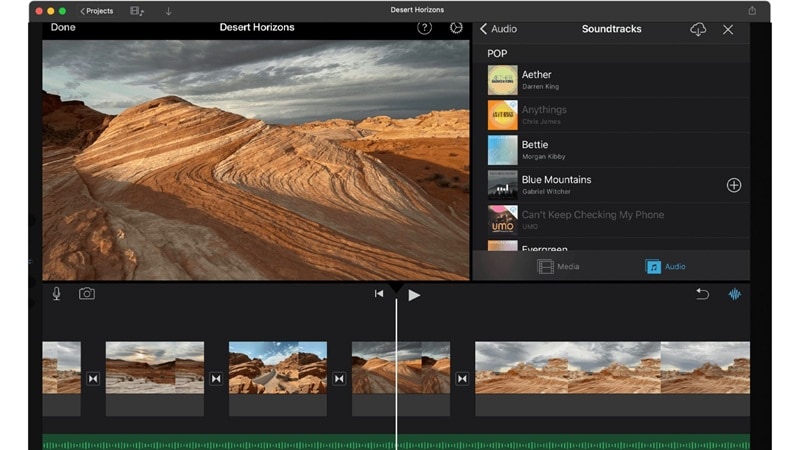
Task: Open project settings gear icon
Action: [456, 28]
